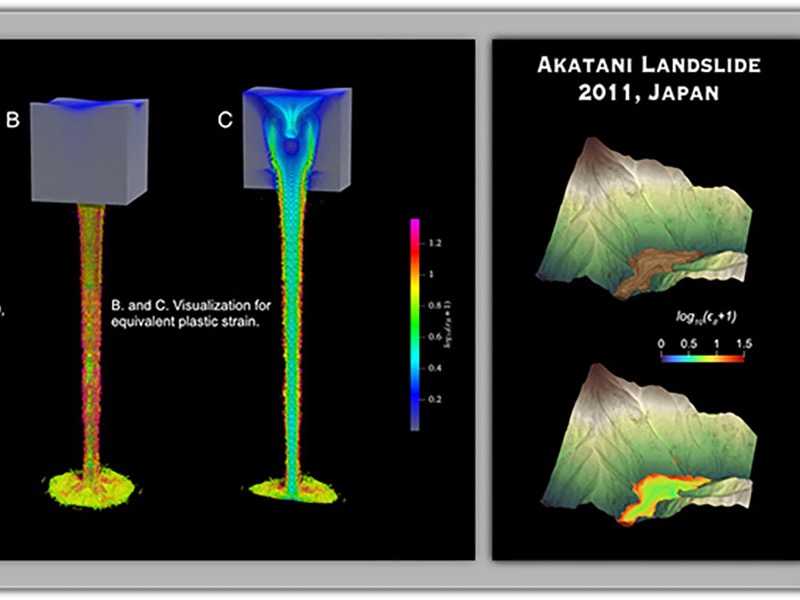800x600 pixels.
Task: Click the '0.2' tick on vertical color bar
Action: tap(434, 399)
